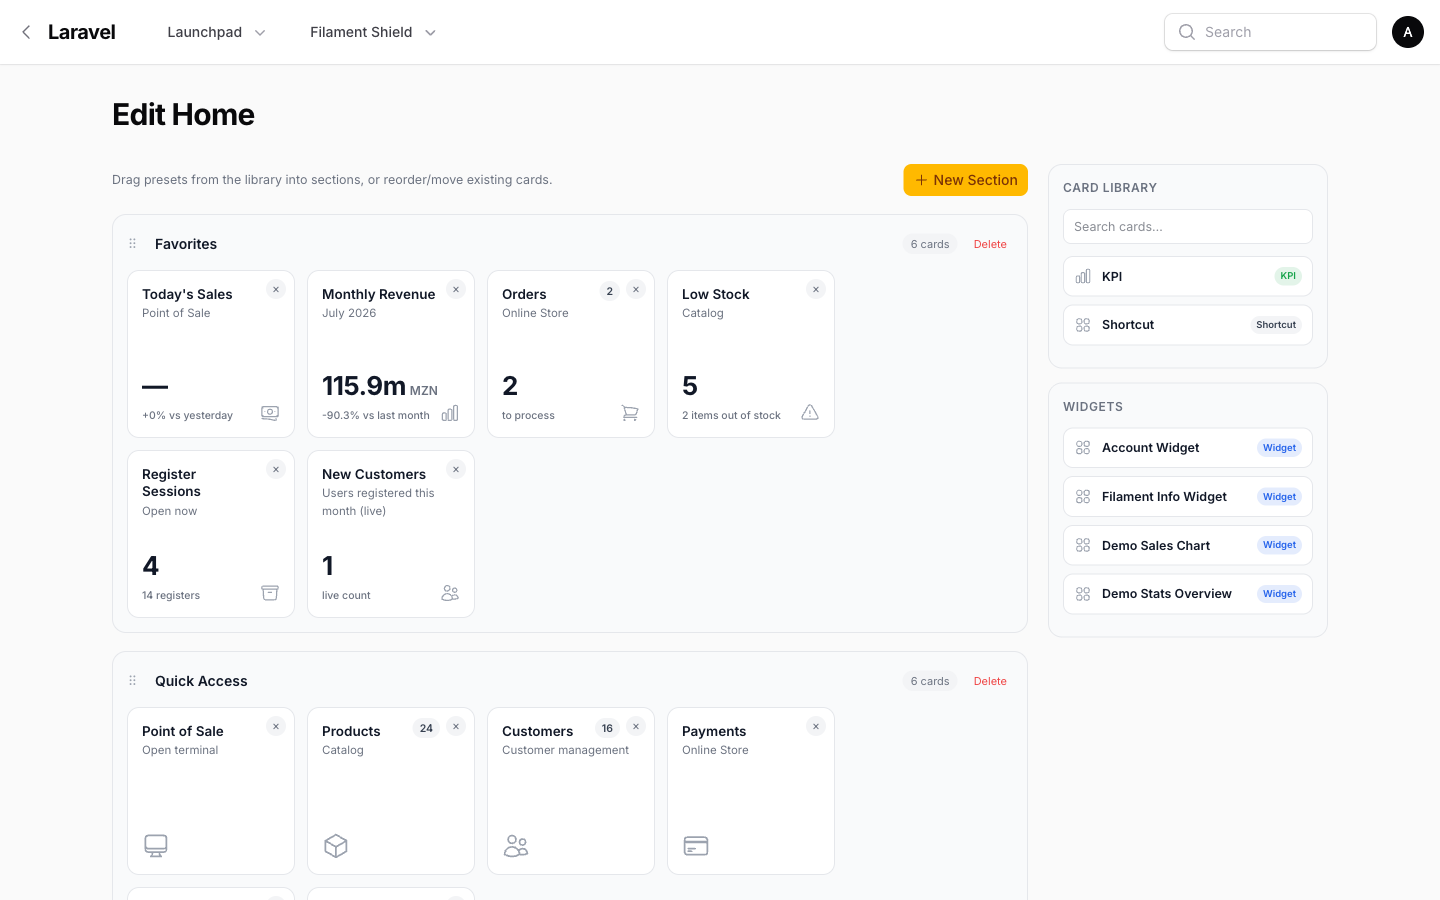This screenshot has width=1440, height=900.
Task: Grab the Favorites section drag handle
Action: [132, 244]
